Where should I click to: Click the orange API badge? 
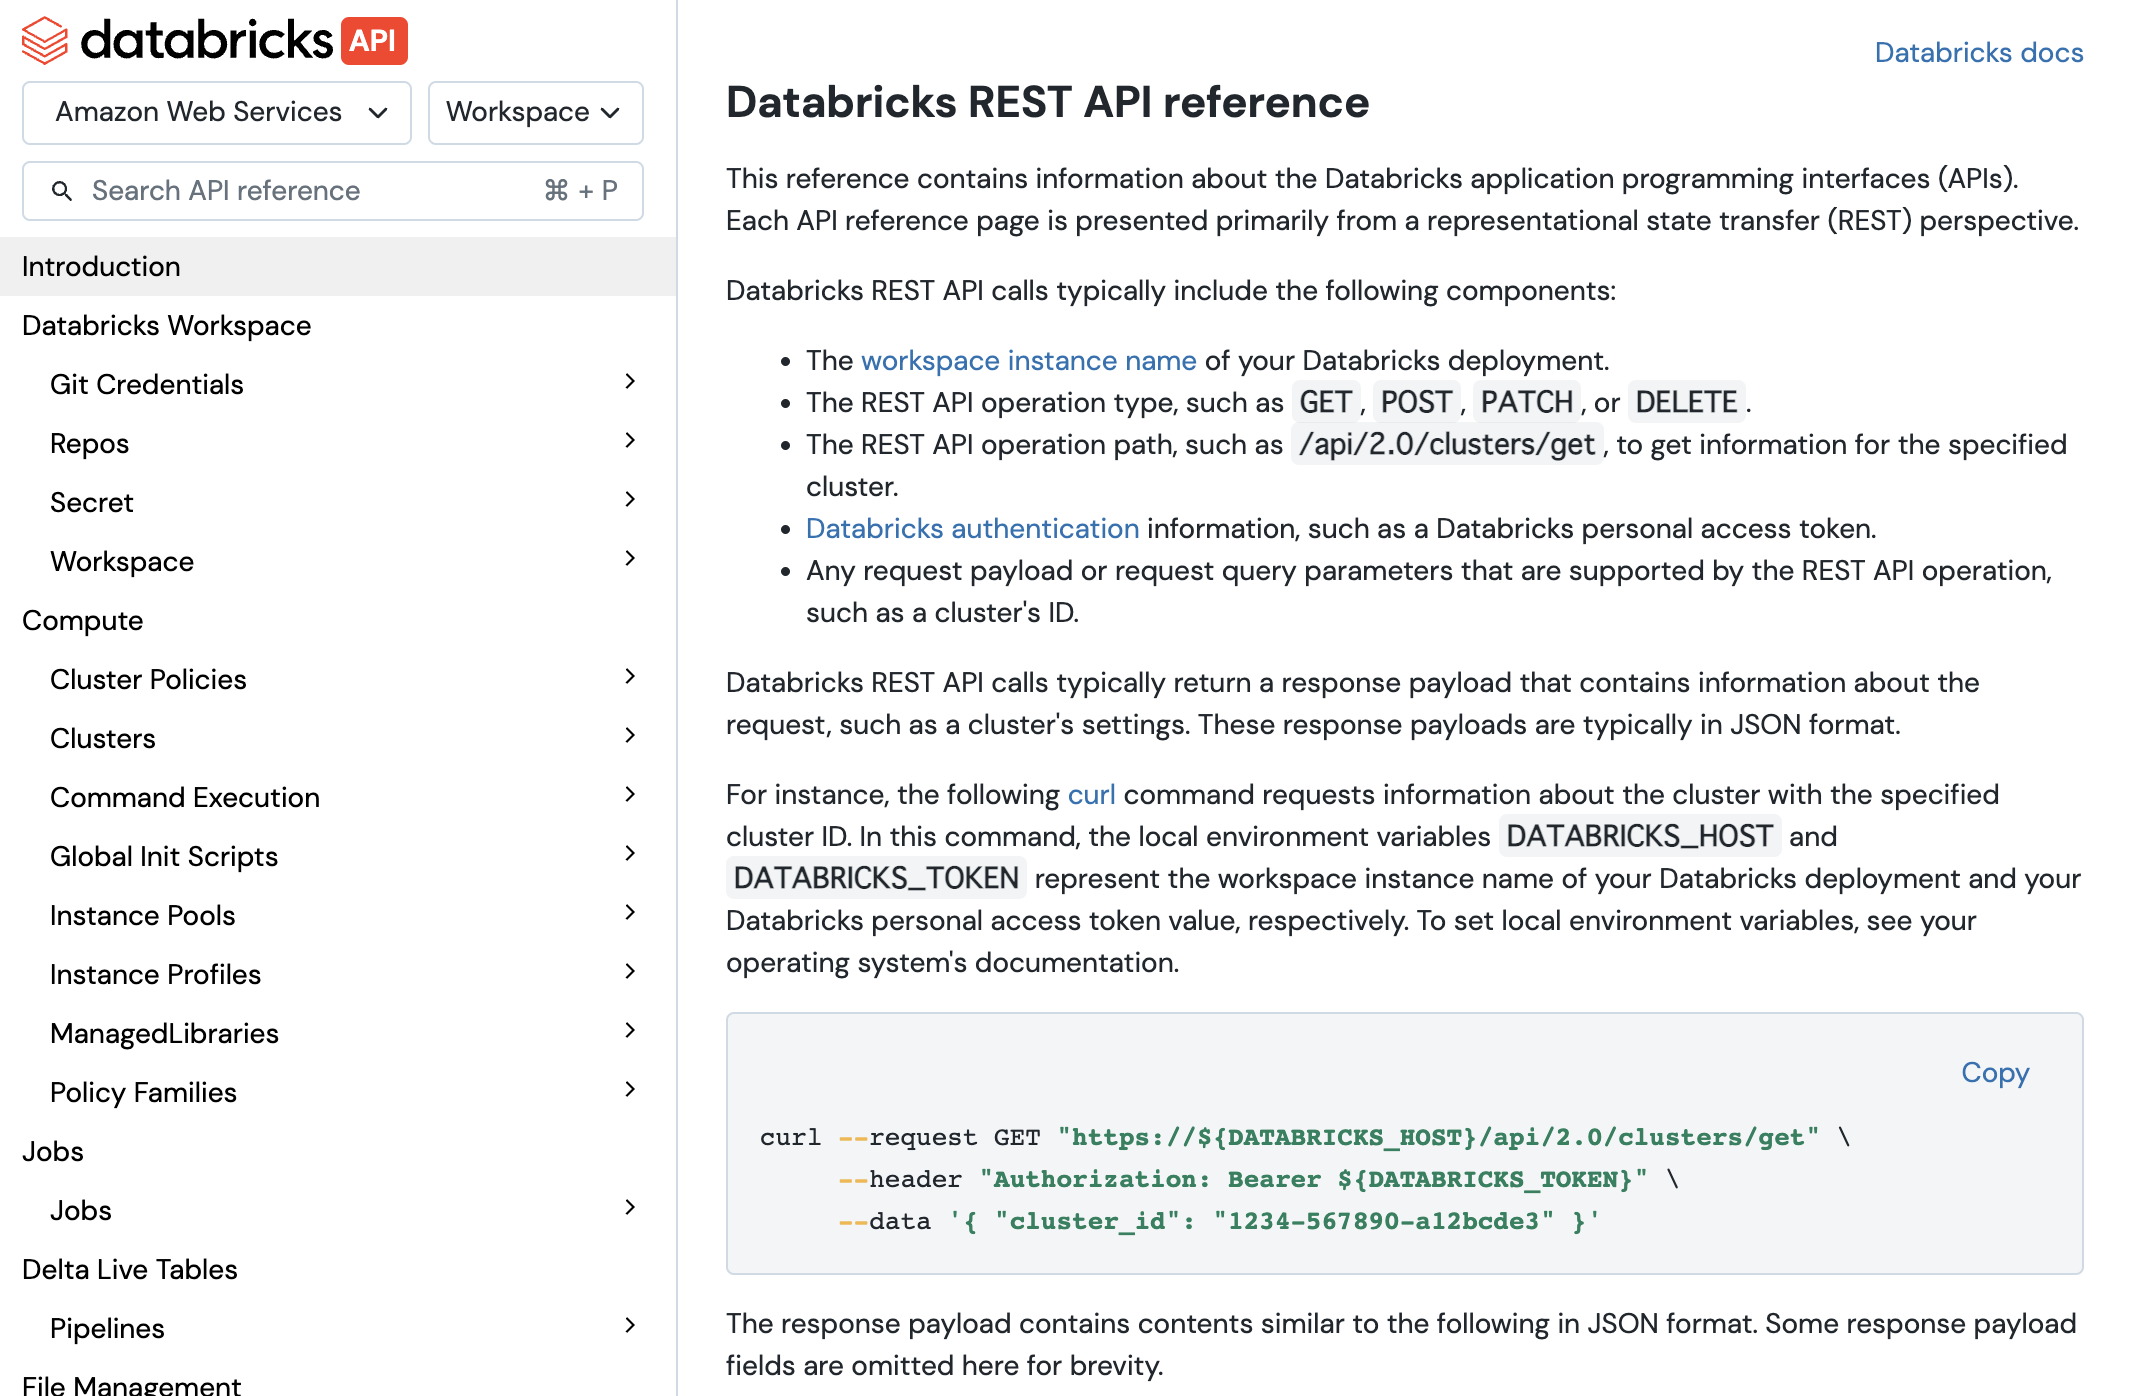(x=376, y=40)
